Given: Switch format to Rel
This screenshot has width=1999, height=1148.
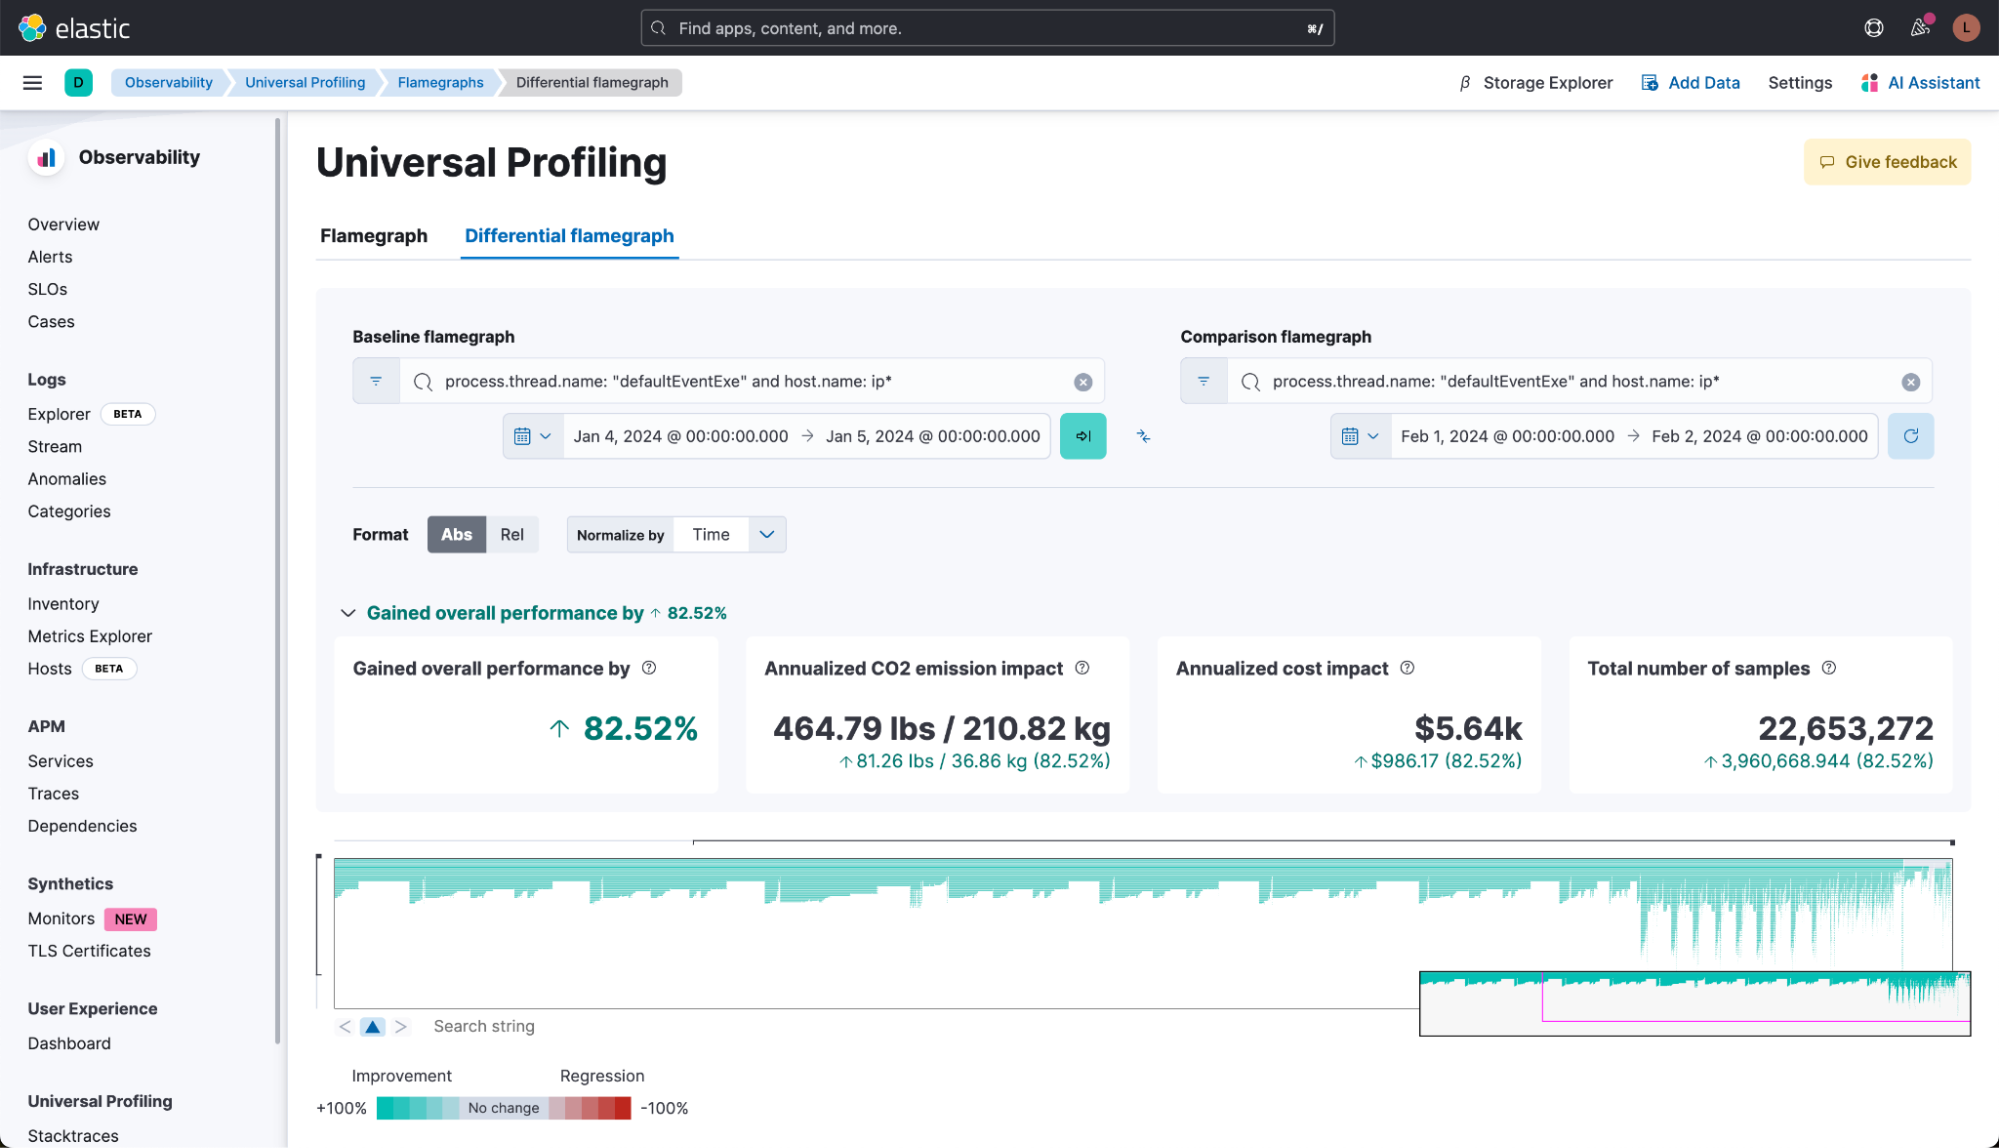Looking at the screenshot, I should coord(512,535).
